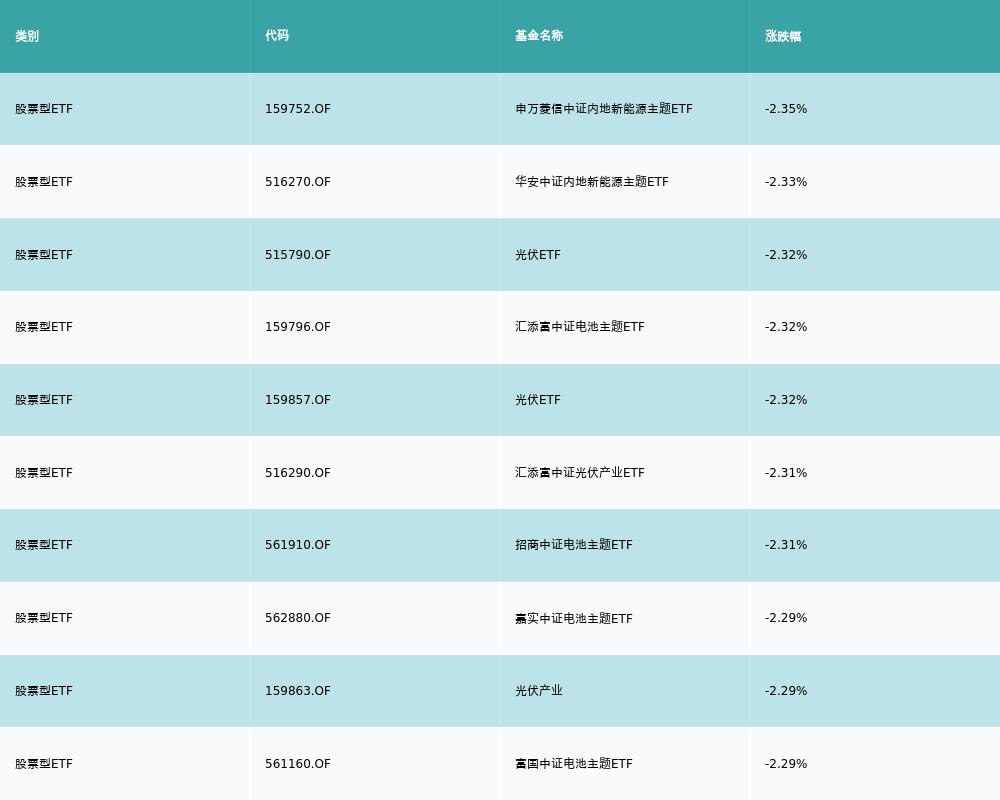Open 招商中证电池主题ETF fund name
The image size is (1000, 800).
574,545
